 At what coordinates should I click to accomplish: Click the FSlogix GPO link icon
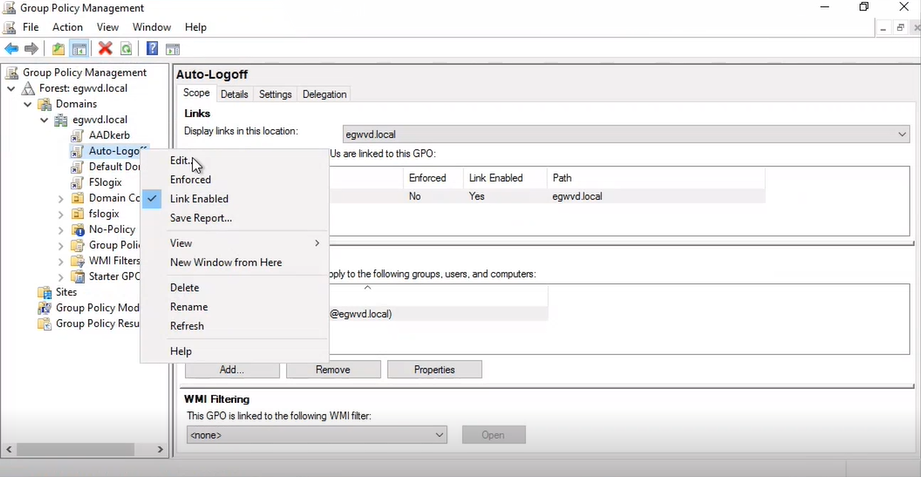tap(77, 182)
